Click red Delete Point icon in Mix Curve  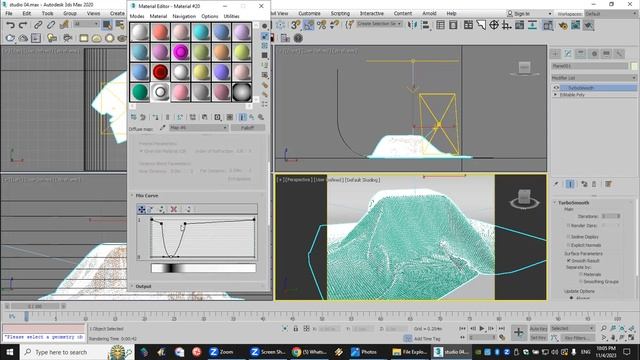(x=173, y=209)
